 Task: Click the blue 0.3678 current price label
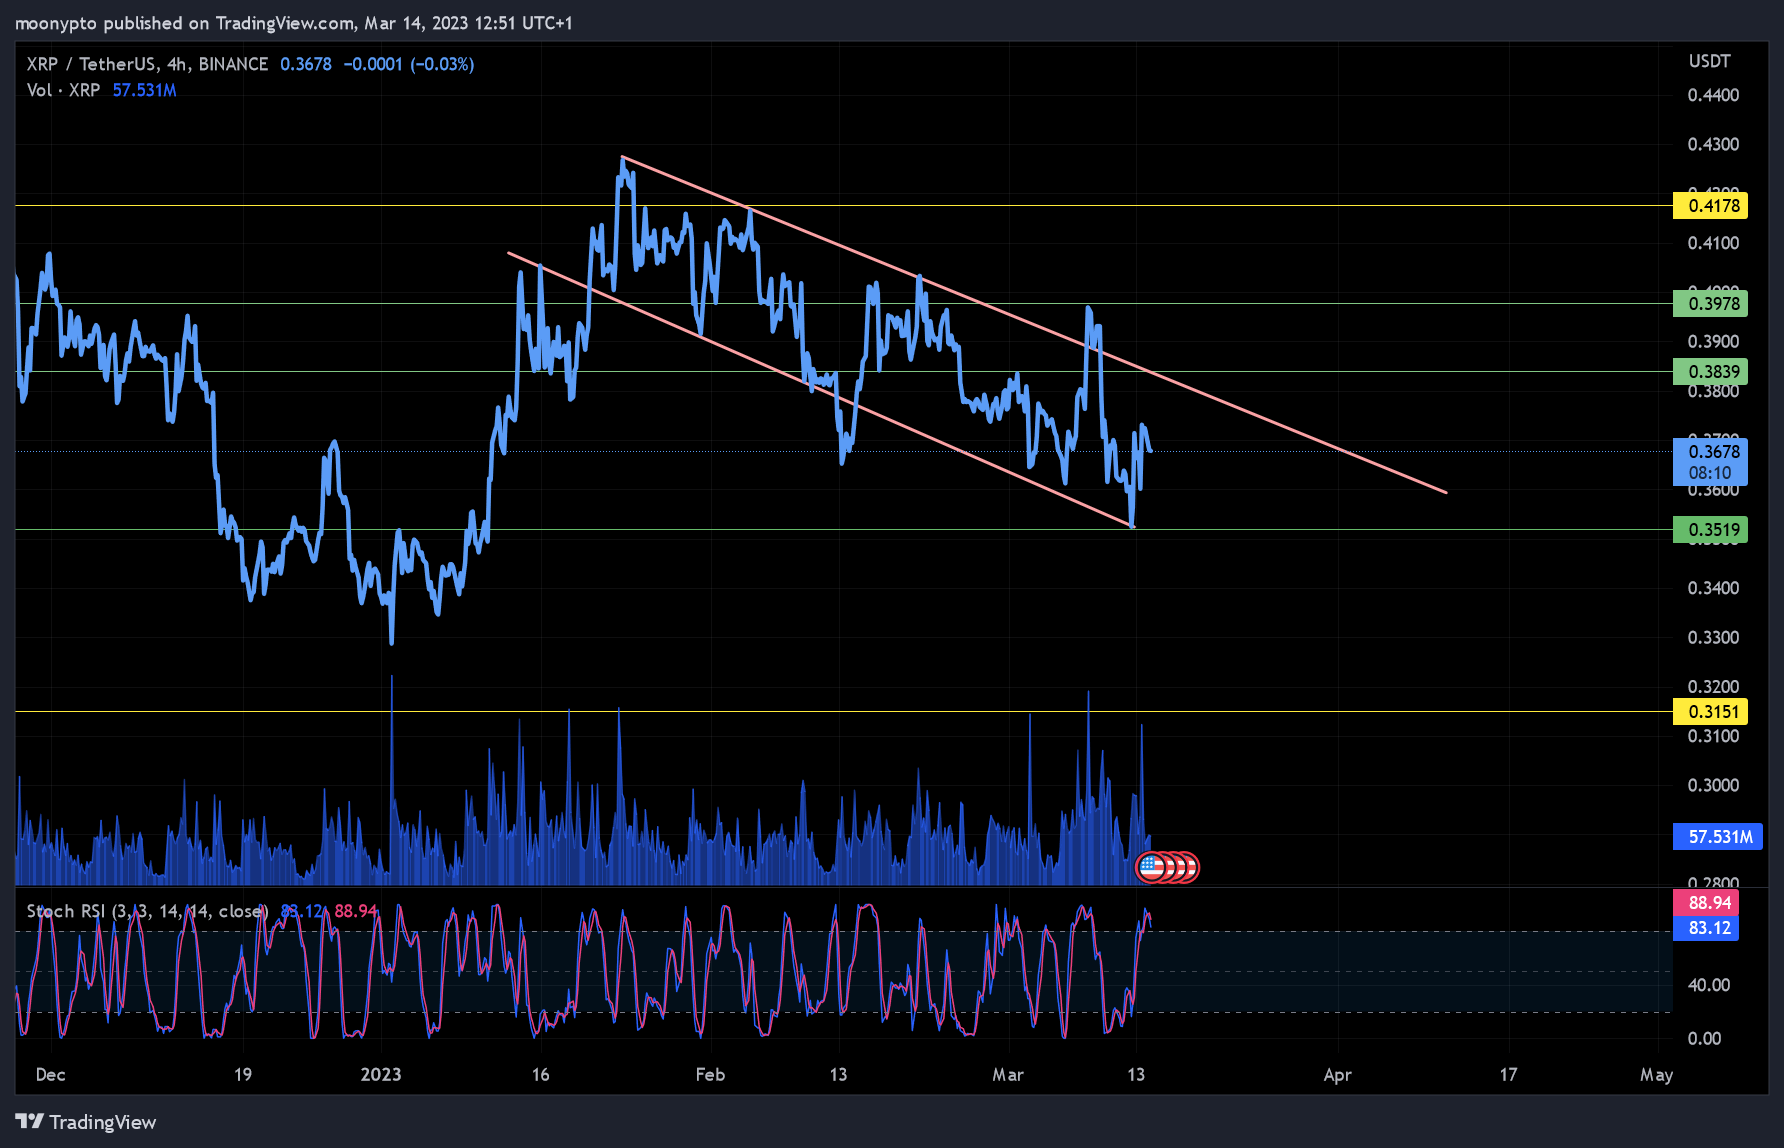pos(1710,451)
